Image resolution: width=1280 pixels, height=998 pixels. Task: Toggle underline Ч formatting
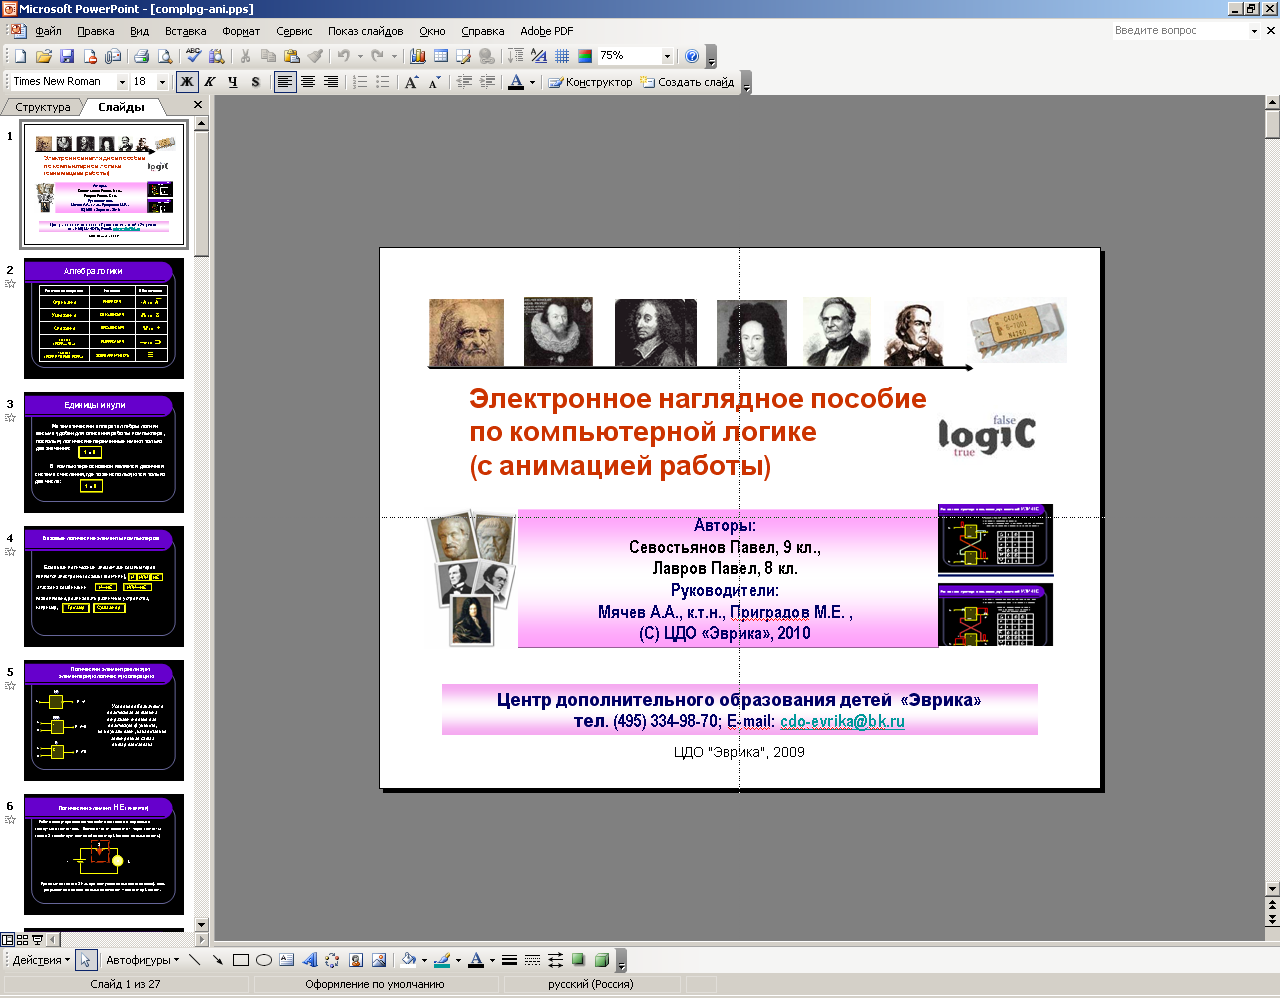(233, 82)
